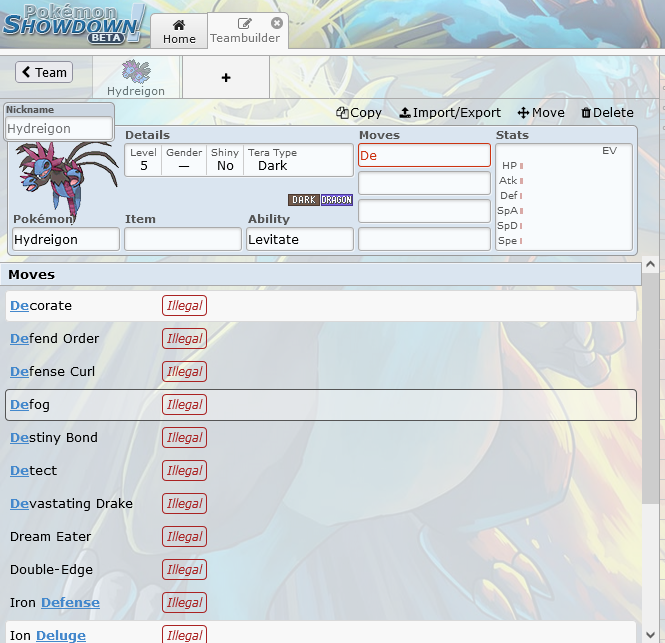Select the Hydreigon team slot tab

(x=136, y=78)
